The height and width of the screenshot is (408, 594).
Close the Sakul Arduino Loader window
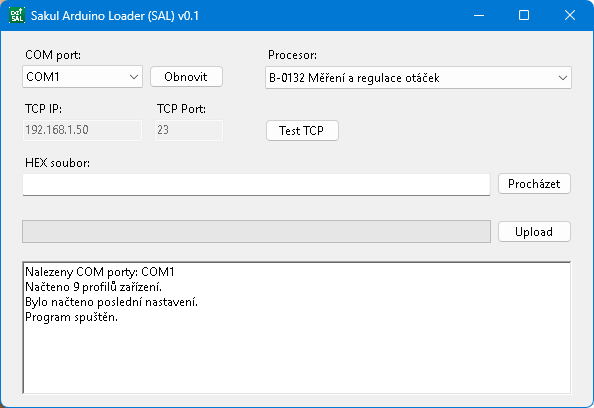pyautogui.click(x=570, y=16)
